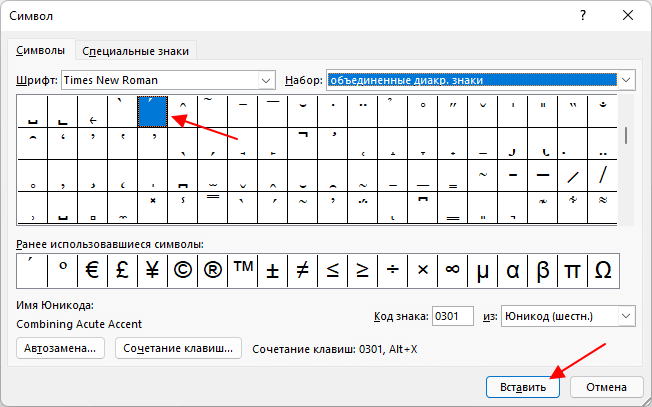Screen dimensions: 652x407
Task: Pick the Greek letter beta
Action: click(543, 271)
